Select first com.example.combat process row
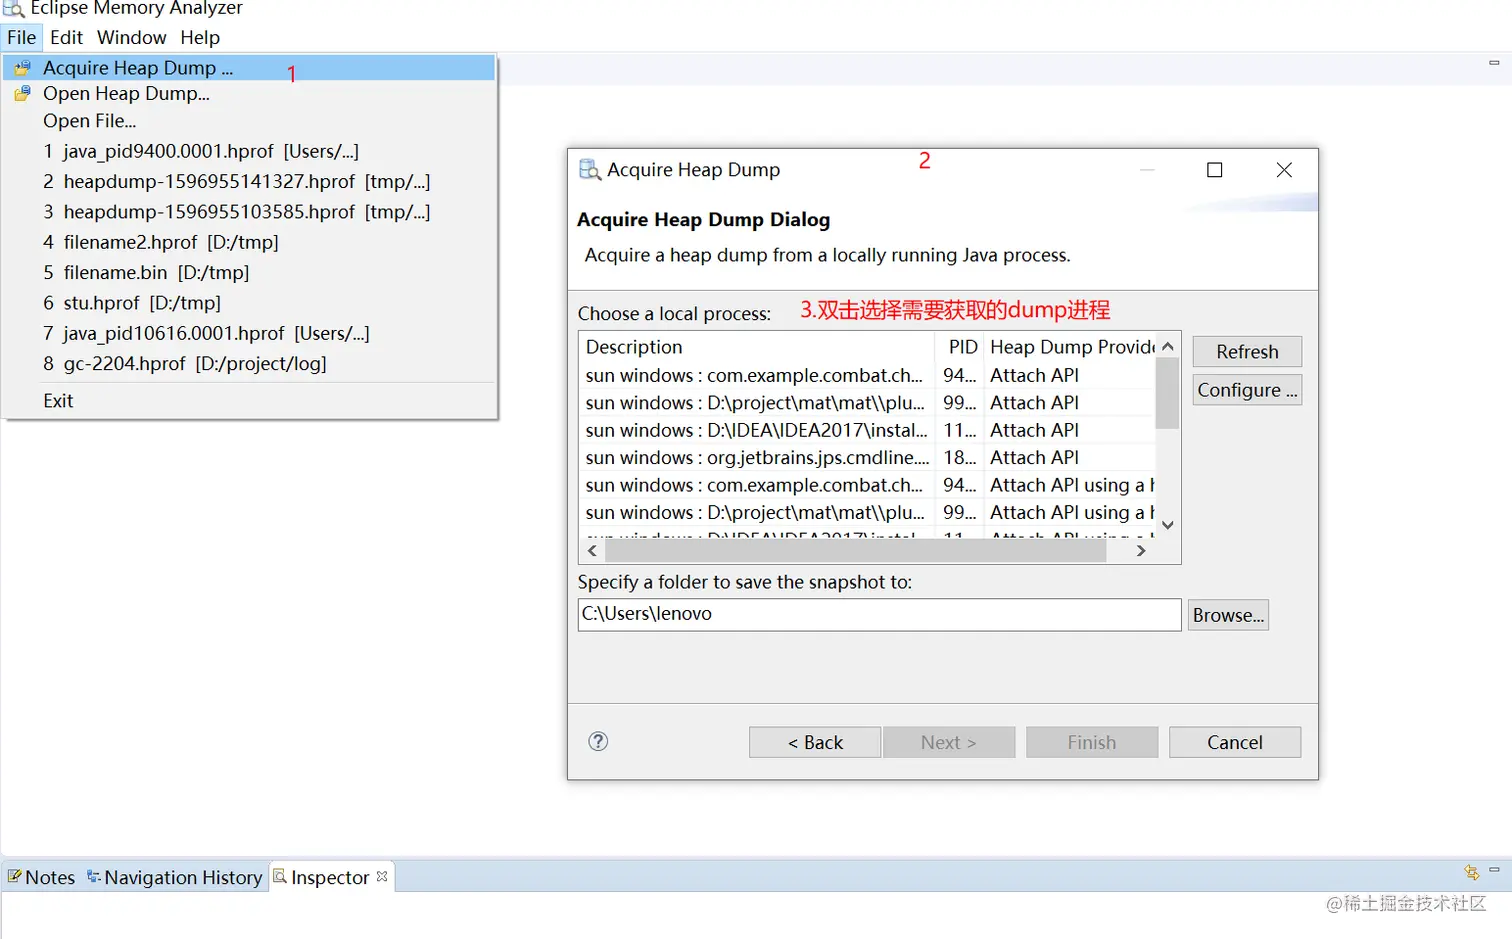This screenshot has height=939, width=1512. point(867,375)
